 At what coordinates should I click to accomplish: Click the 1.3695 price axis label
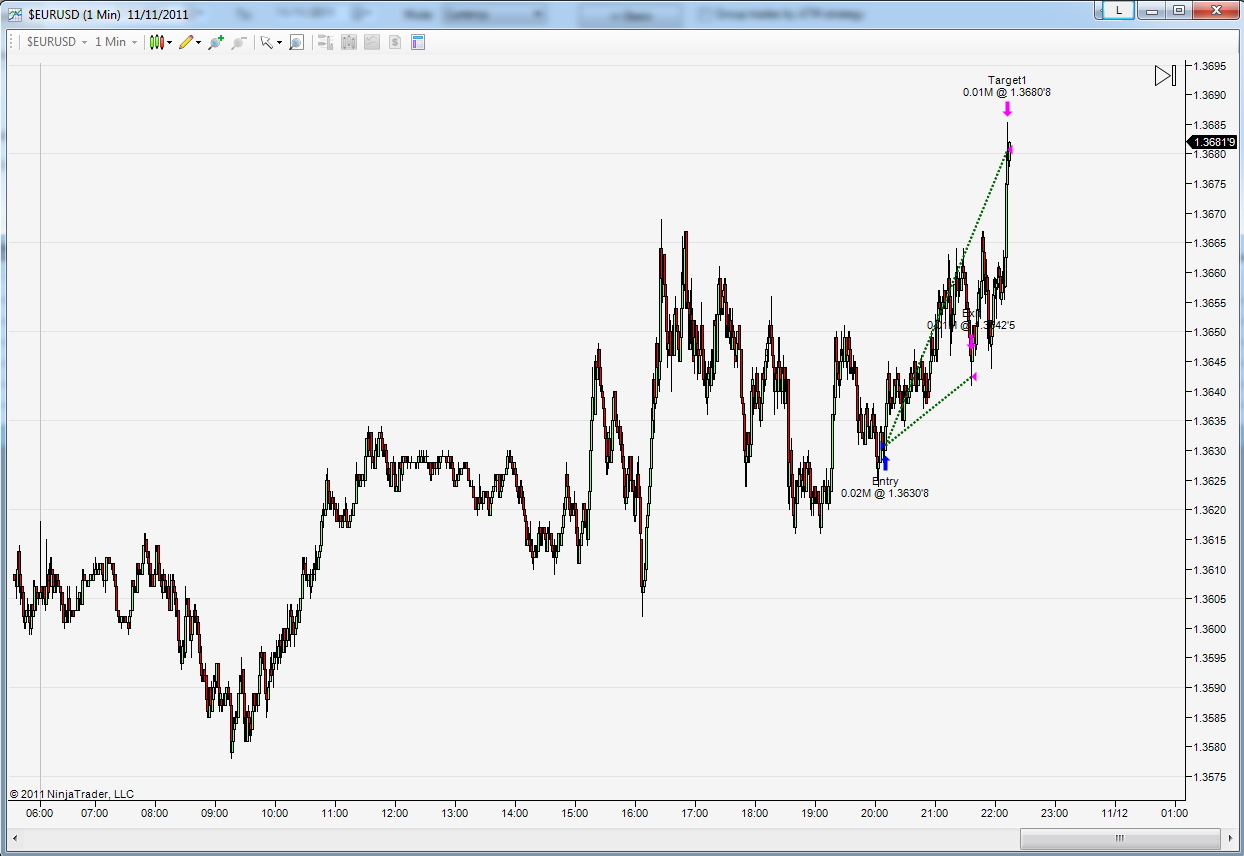pyautogui.click(x=1210, y=66)
